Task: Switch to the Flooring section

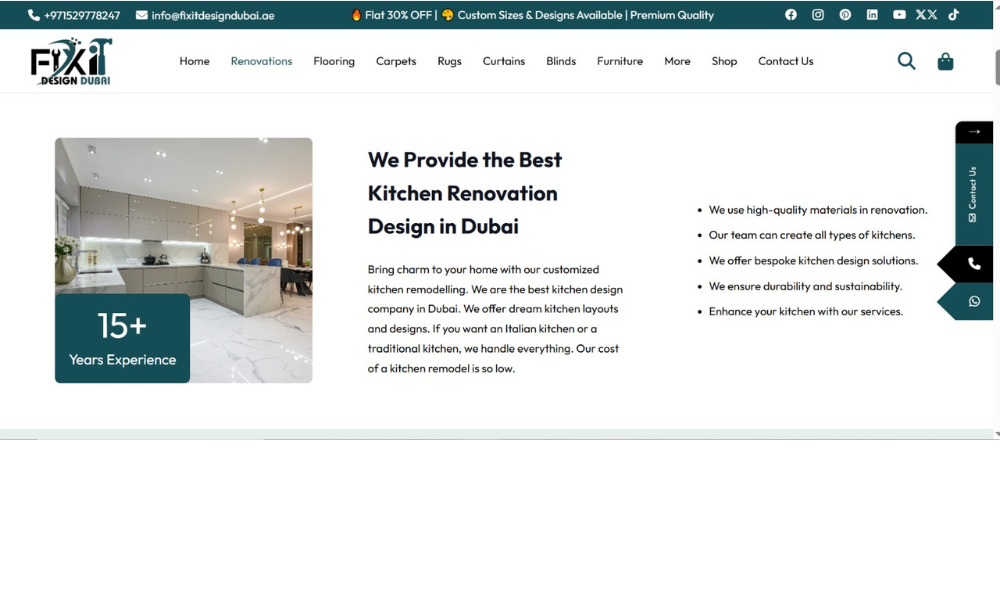Action: (x=333, y=61)
